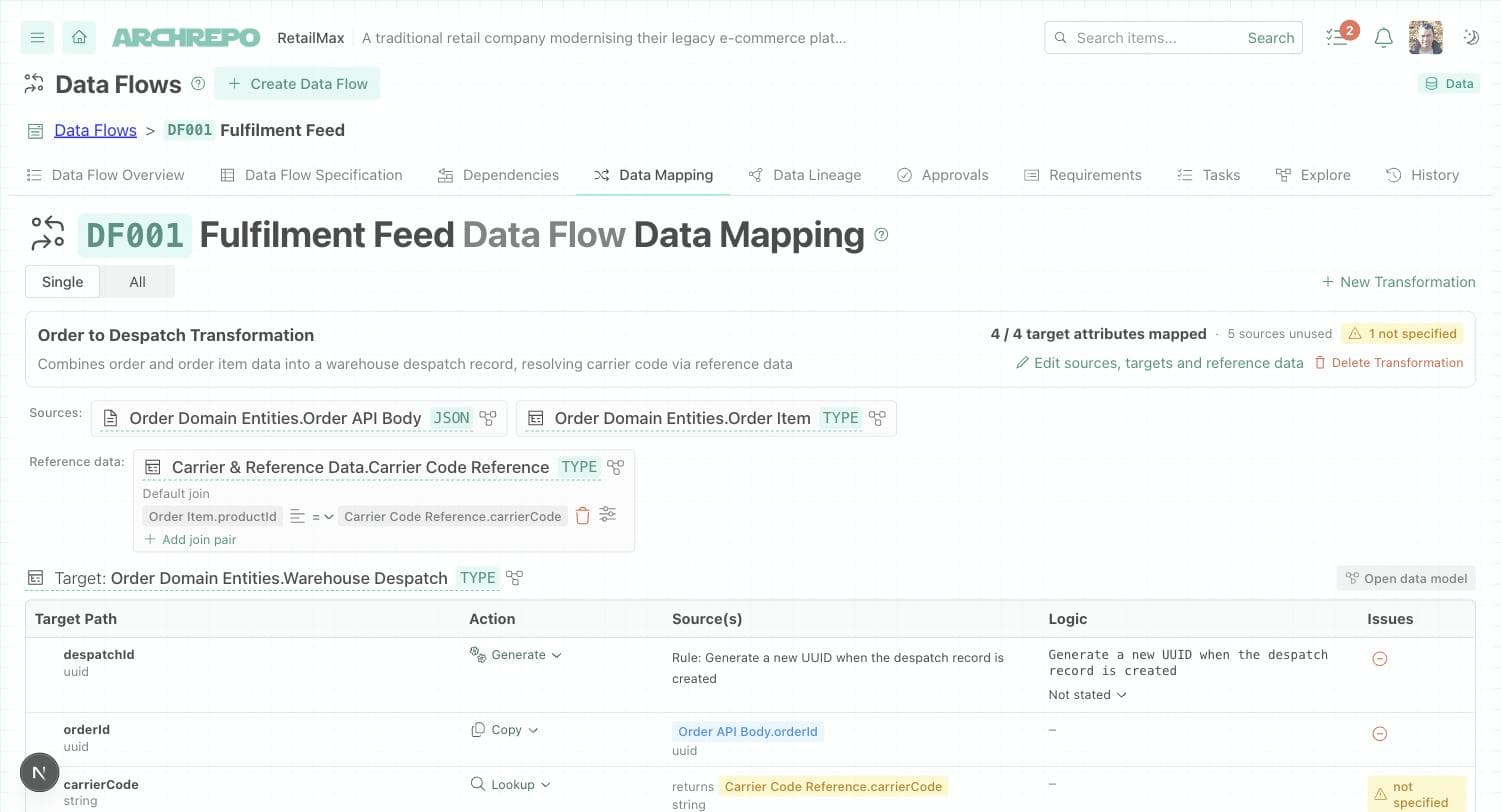
Task: Open the Generate action dropdown for despatchId
Action: 516,655
